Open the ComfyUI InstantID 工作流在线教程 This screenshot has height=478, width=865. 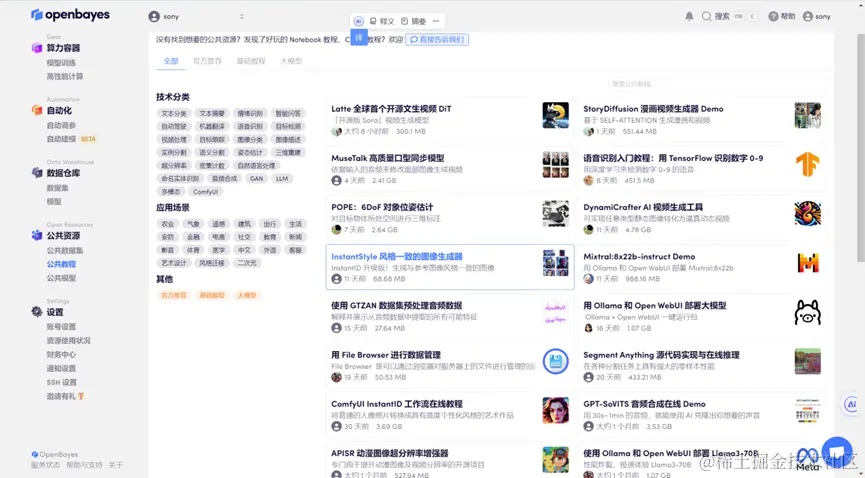[397, 404]
